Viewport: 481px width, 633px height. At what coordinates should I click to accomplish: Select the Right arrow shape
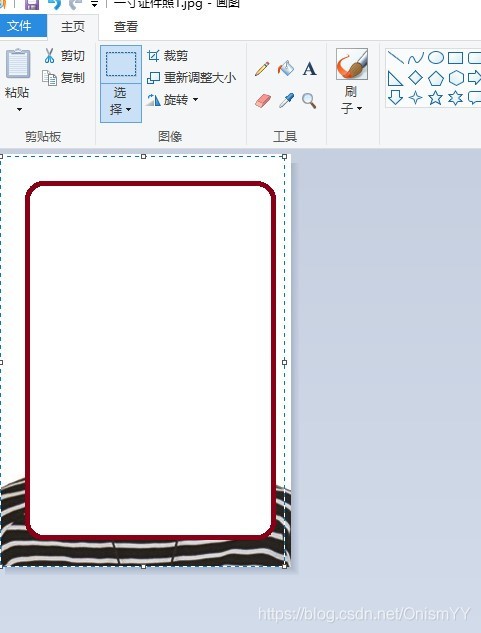[474, 78]
